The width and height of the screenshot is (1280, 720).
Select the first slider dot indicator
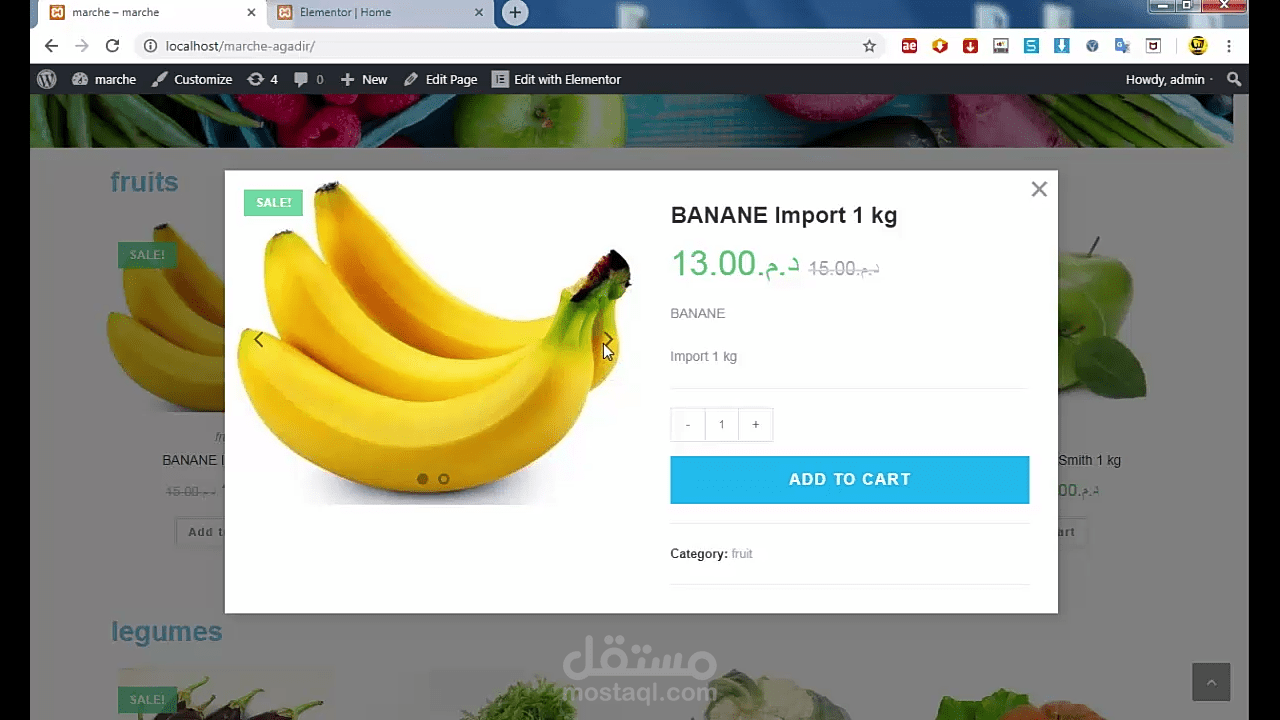pyautogui.click(x=422, y=479)
